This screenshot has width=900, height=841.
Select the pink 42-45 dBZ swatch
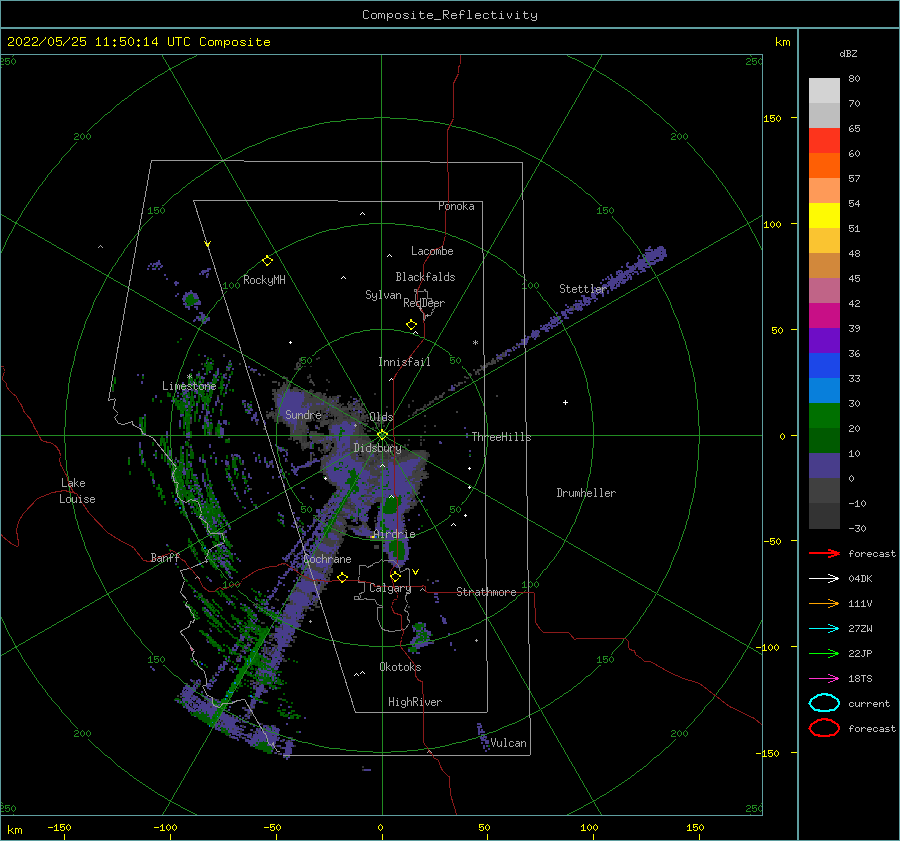pyautogui.click(x=824, y=291)
